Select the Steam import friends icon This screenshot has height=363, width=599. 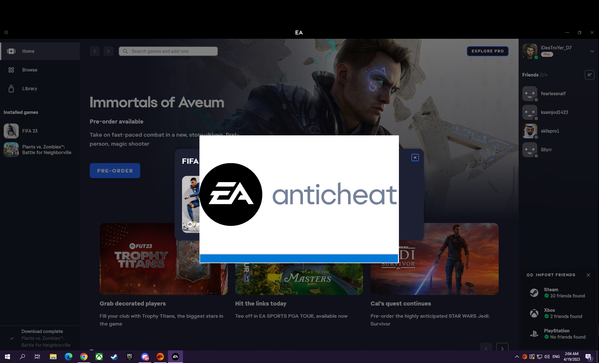534,293
